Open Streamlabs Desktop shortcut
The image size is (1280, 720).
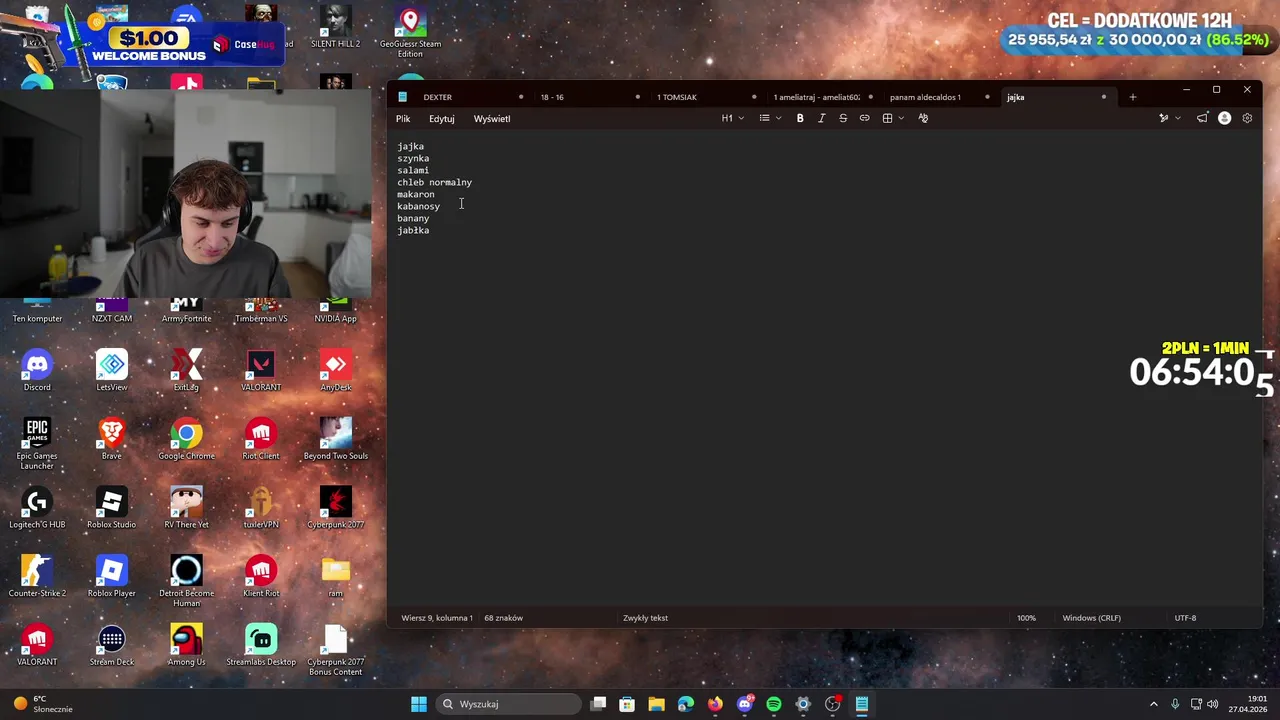(261, 645)
